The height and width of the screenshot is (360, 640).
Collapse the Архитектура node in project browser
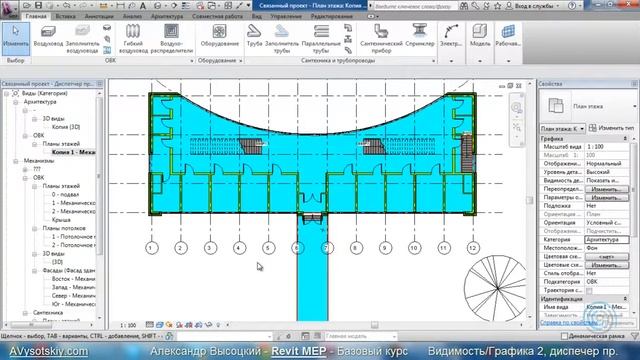[x=16, y=102]
